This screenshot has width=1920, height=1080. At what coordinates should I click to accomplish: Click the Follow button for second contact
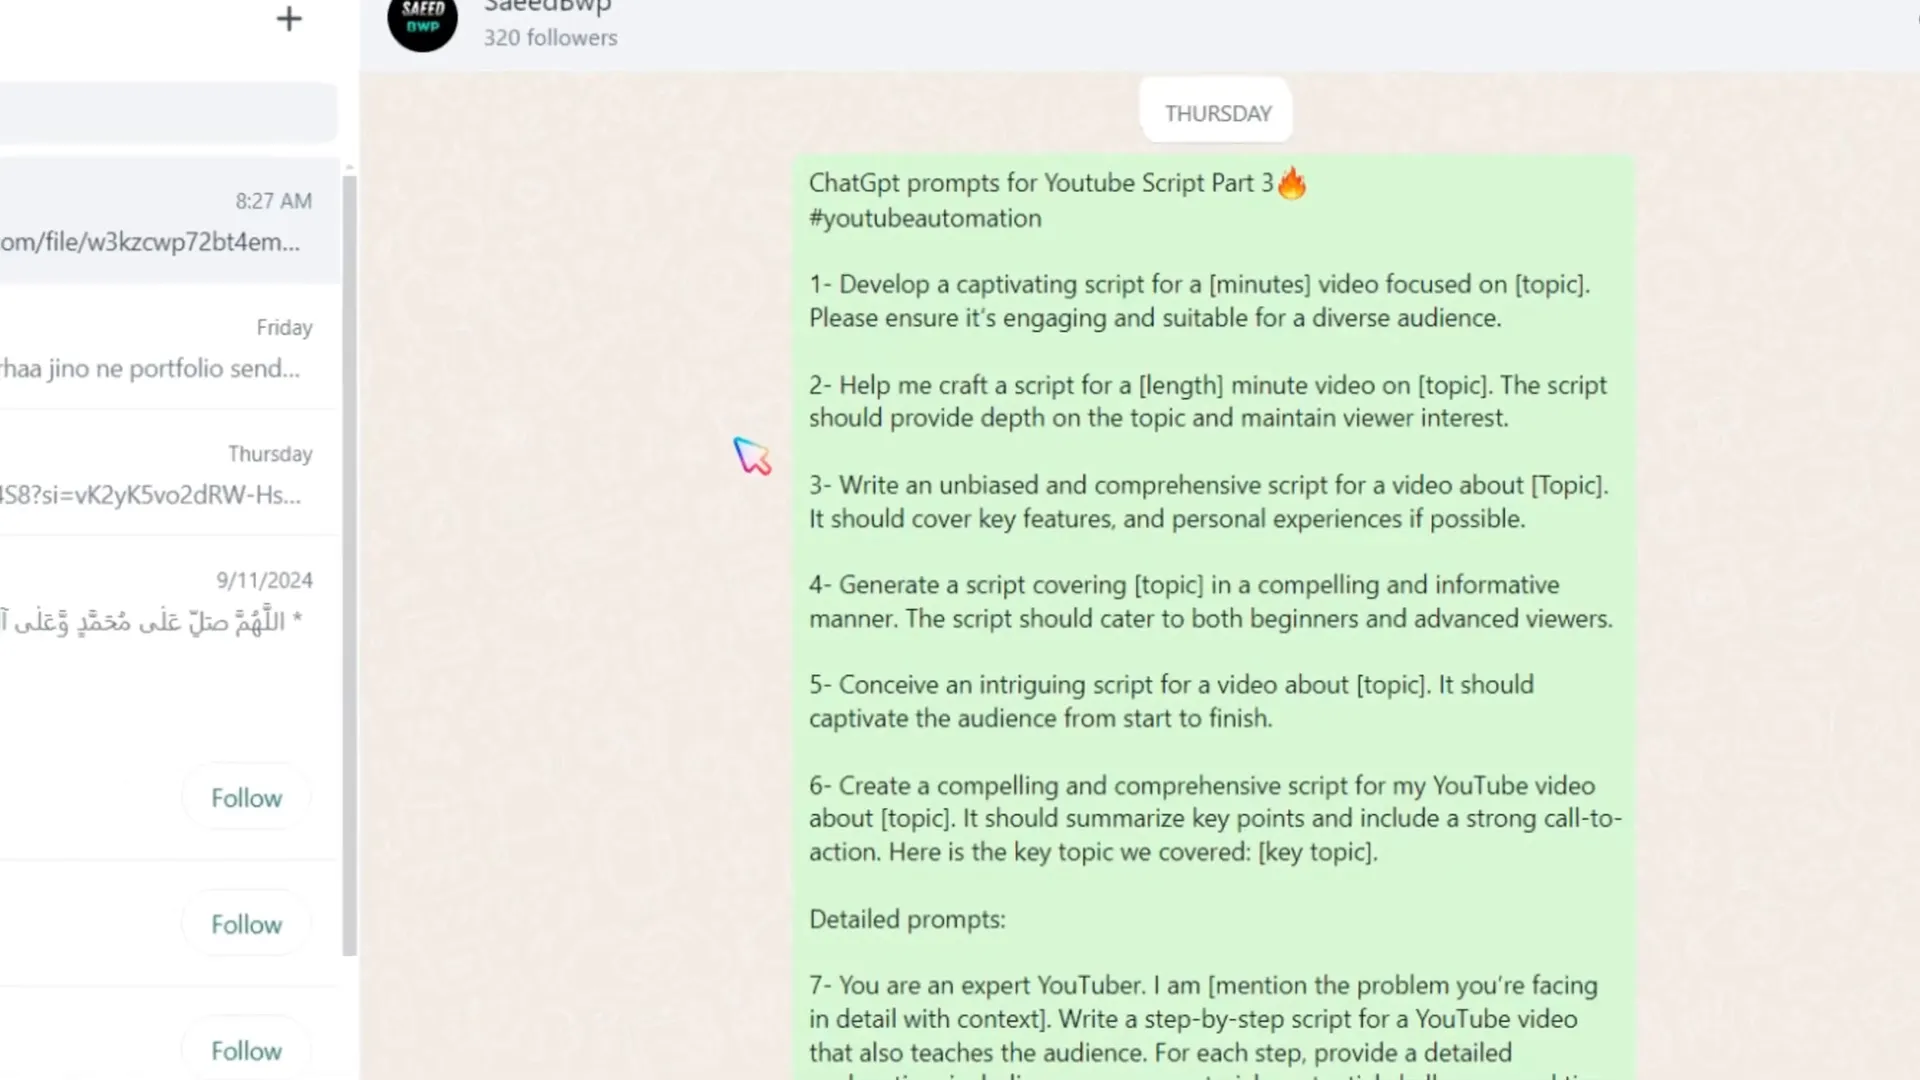coord(245,924)
